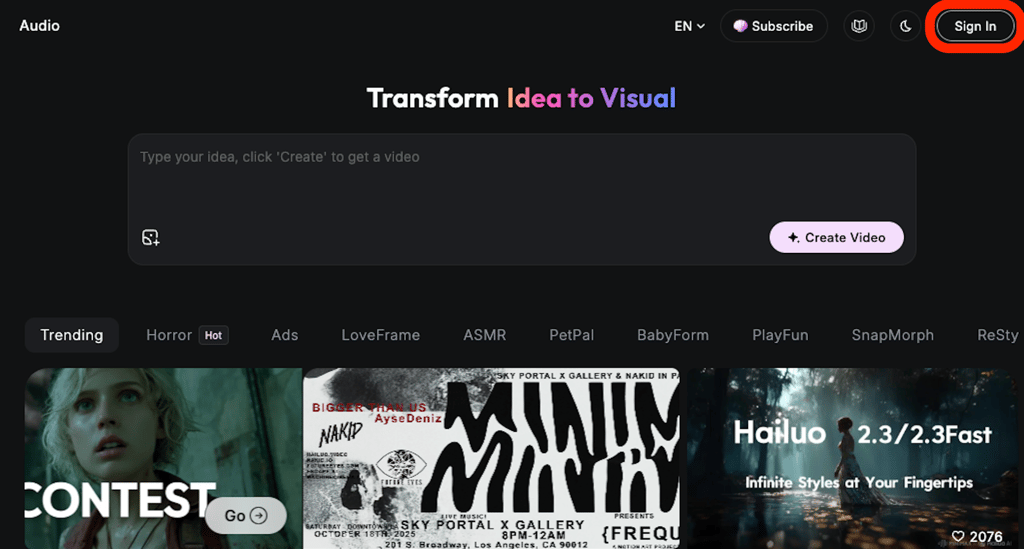Like the Hailuo video heart icon
Viewport: 1024px width, 549px height.
957,536
